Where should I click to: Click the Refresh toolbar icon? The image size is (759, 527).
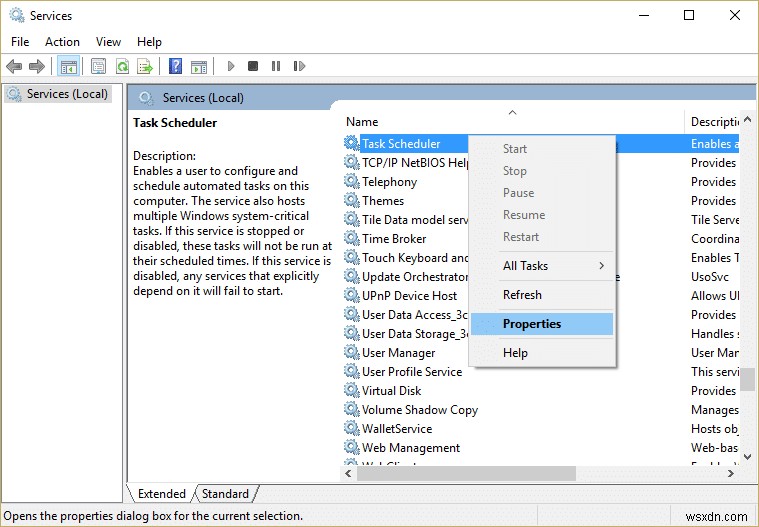point(122,66)
